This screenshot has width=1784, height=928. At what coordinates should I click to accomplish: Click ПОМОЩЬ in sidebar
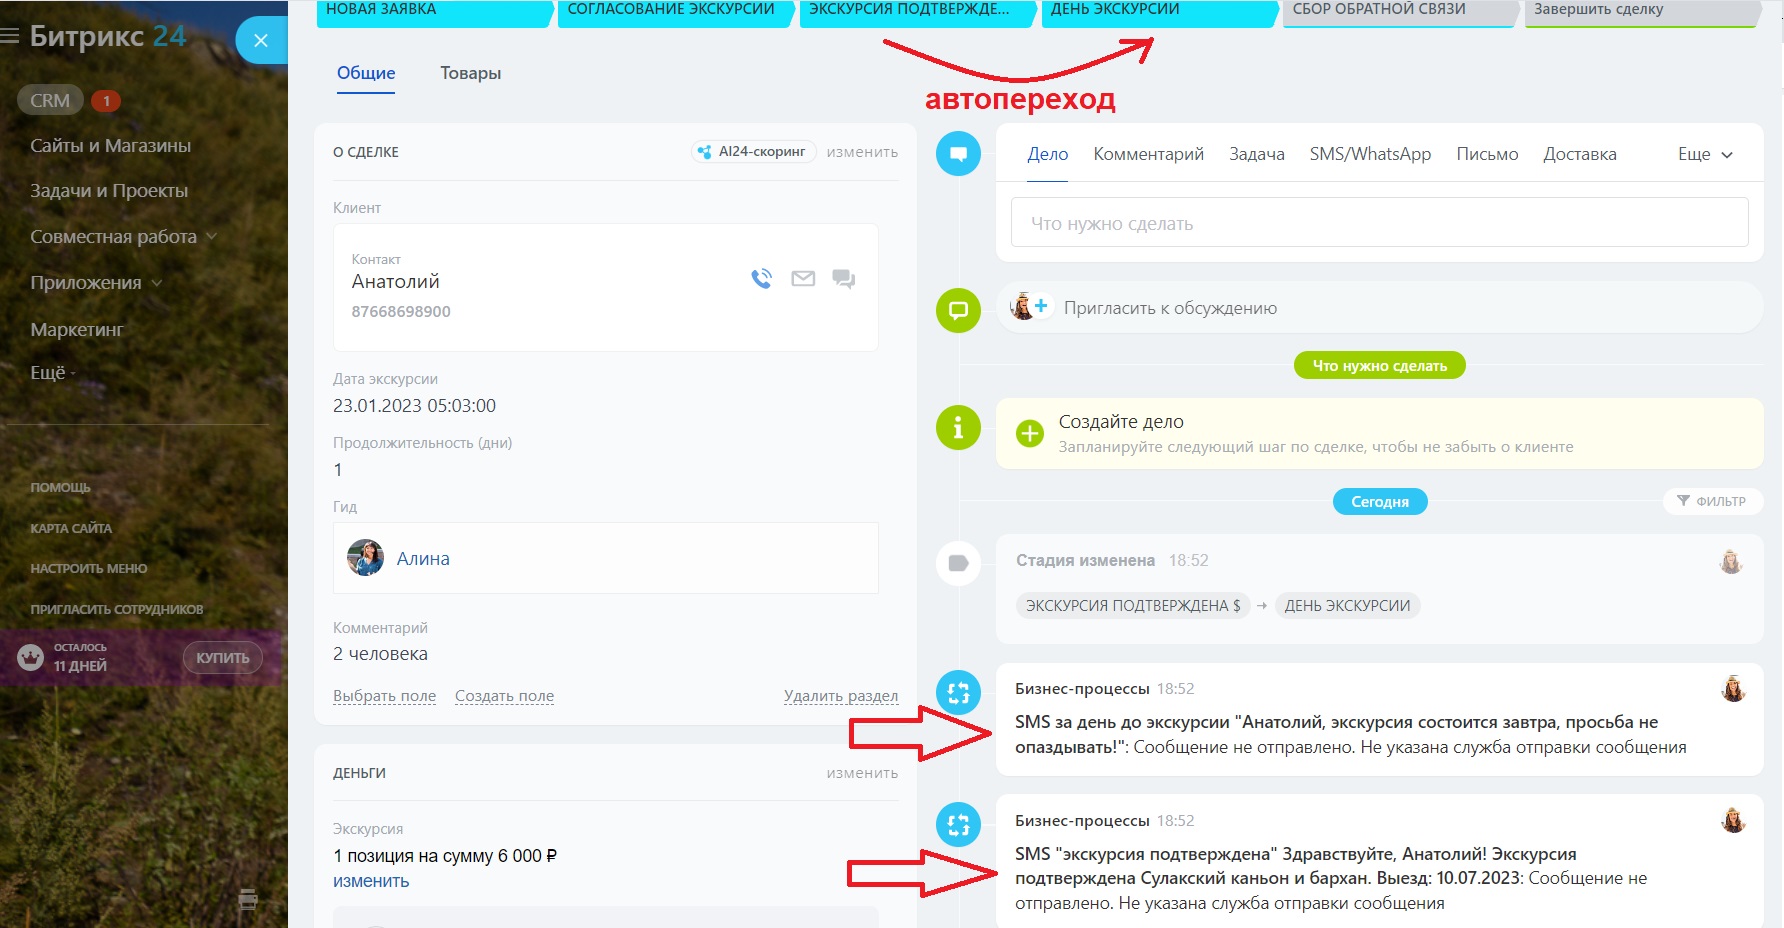pyautogui.click(x=60, y=488)
